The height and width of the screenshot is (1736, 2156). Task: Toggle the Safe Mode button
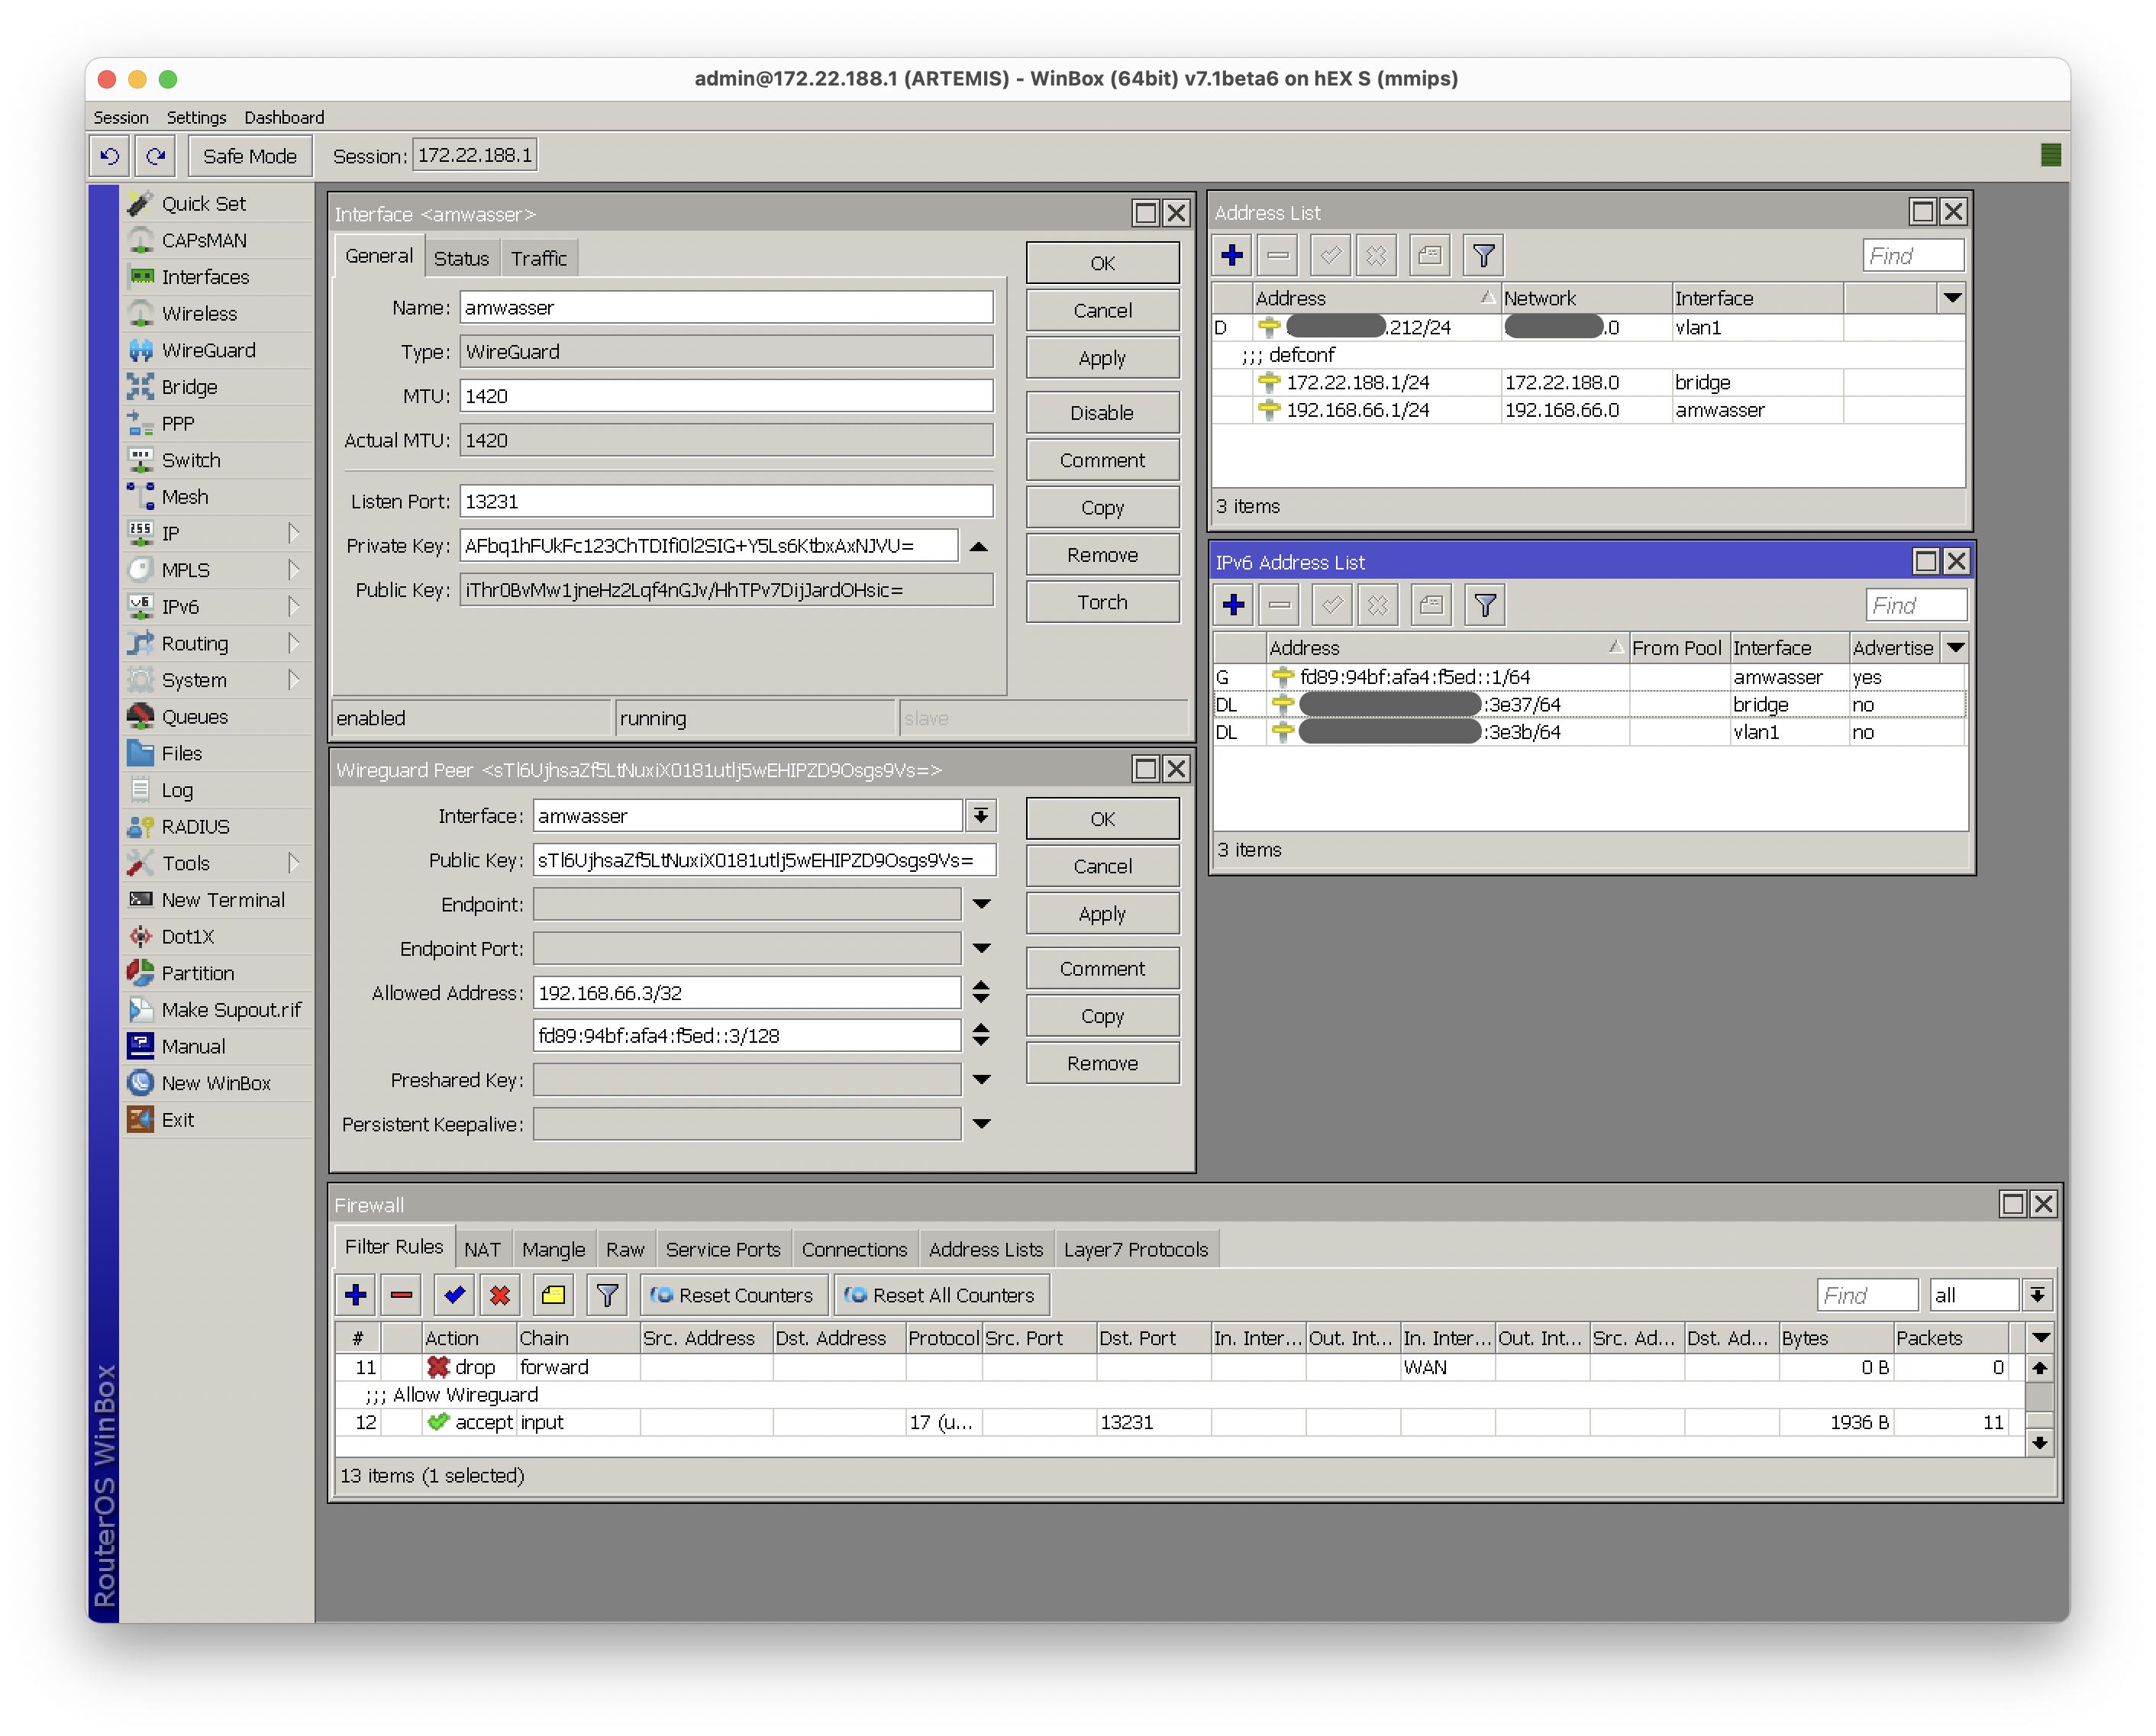pyautogui.click(x=249, y=156)
